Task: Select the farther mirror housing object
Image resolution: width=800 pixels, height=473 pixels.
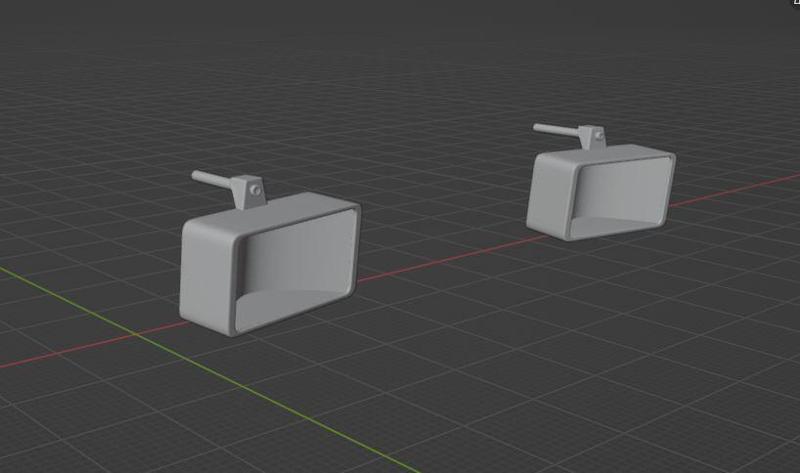Action: (x=601, y=192)
